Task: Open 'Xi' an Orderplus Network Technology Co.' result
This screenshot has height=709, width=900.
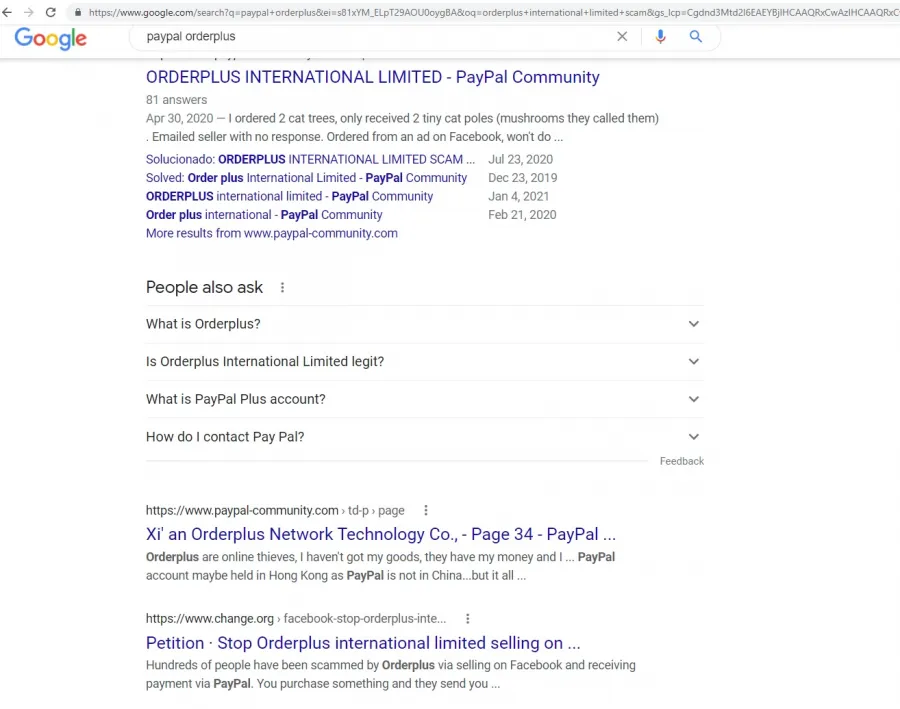Action: point(381,534)
